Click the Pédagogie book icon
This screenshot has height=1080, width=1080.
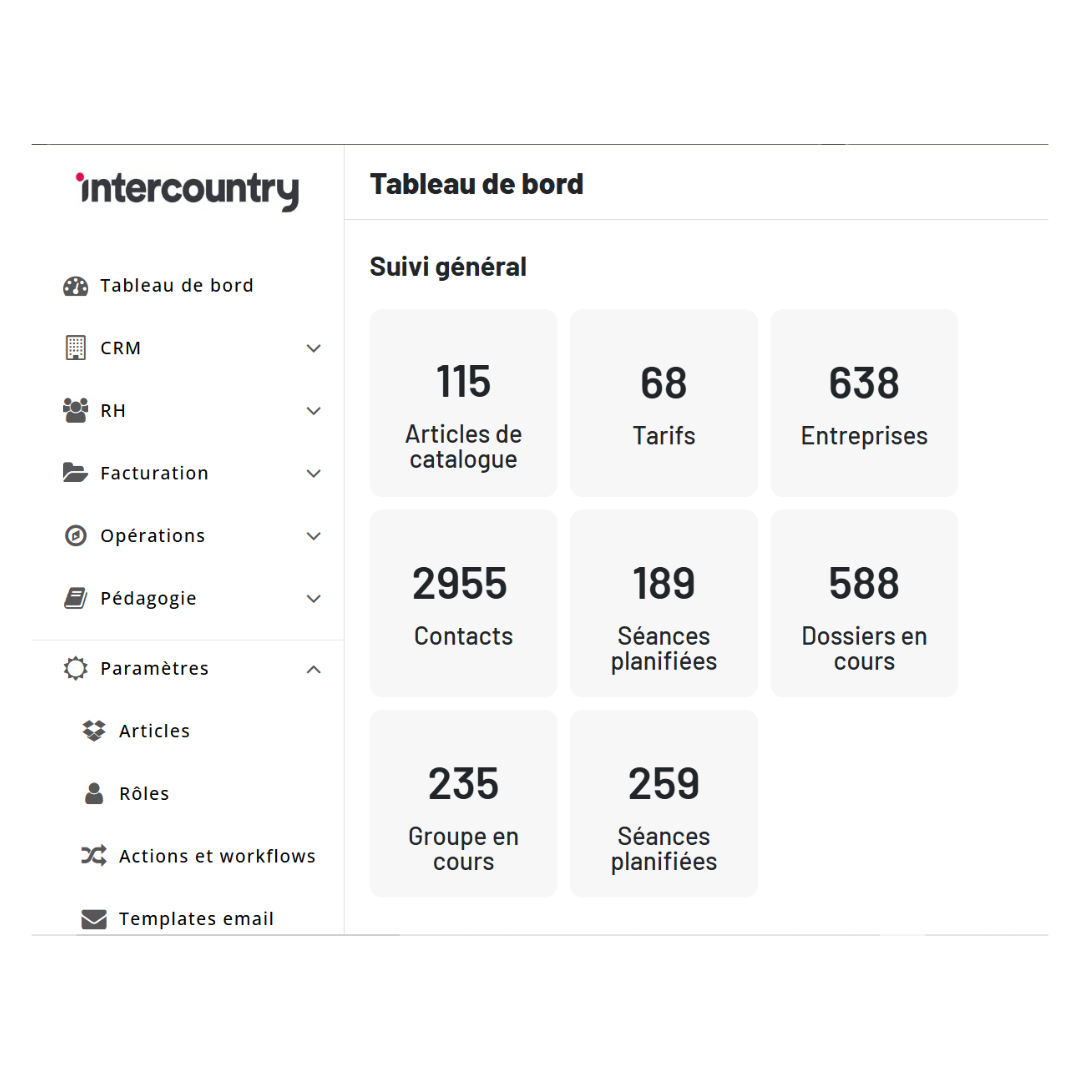[75, 598]
